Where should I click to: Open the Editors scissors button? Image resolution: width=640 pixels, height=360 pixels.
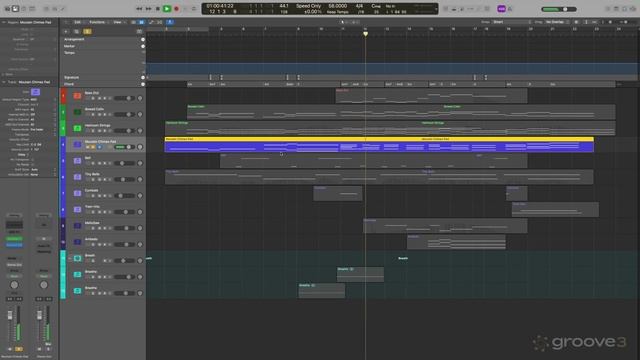pos(63,9)
